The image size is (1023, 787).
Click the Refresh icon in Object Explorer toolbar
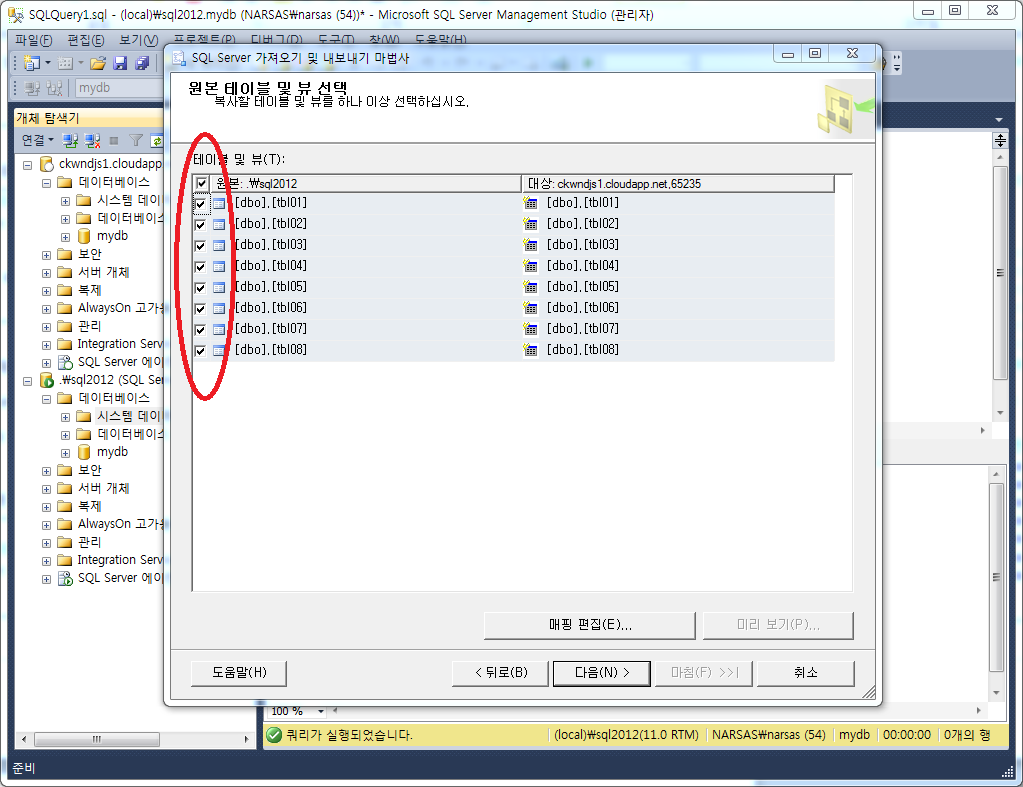click(157, 140)
